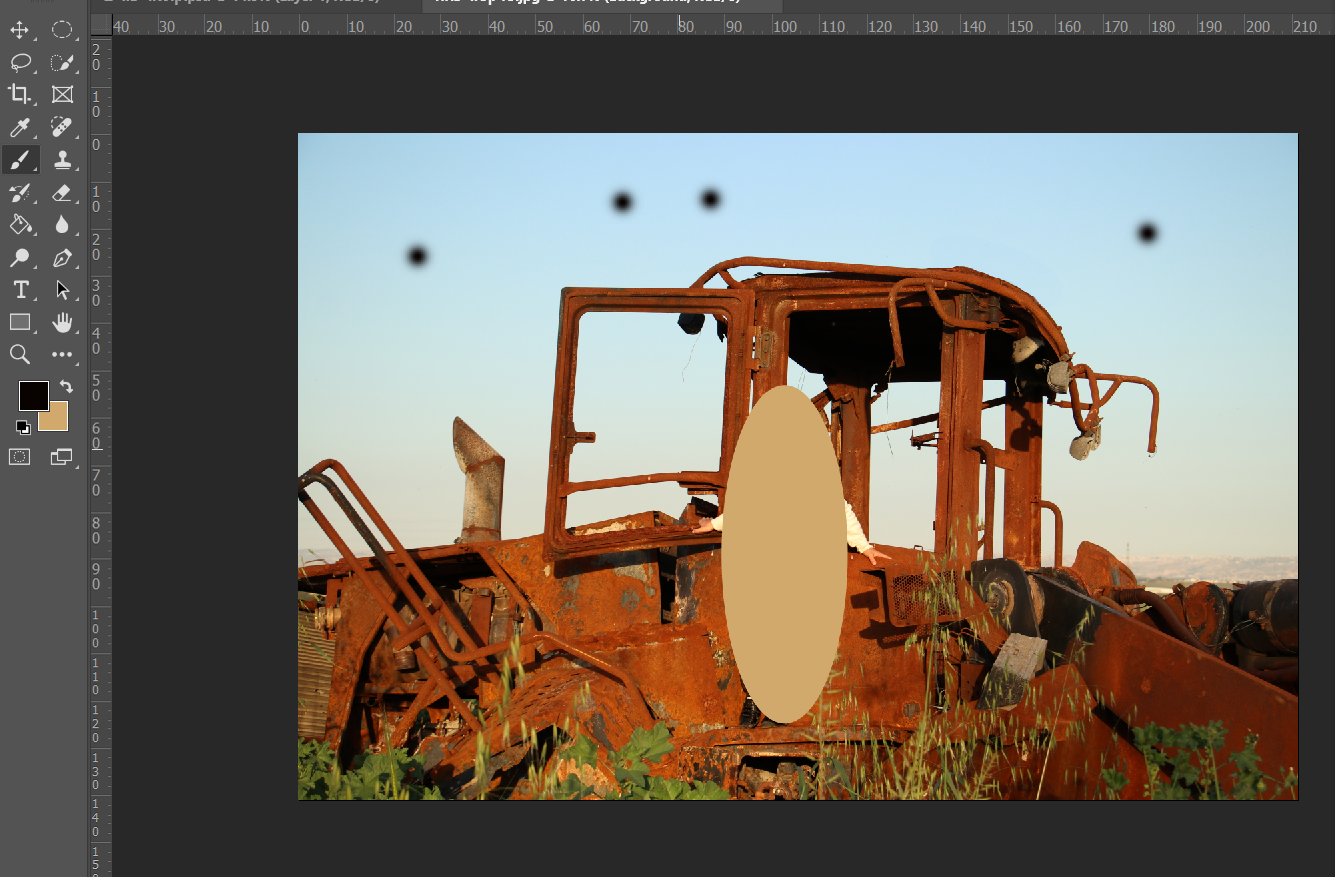
Task: Choose the Eyedropper tool
Action: pos(20,127)
